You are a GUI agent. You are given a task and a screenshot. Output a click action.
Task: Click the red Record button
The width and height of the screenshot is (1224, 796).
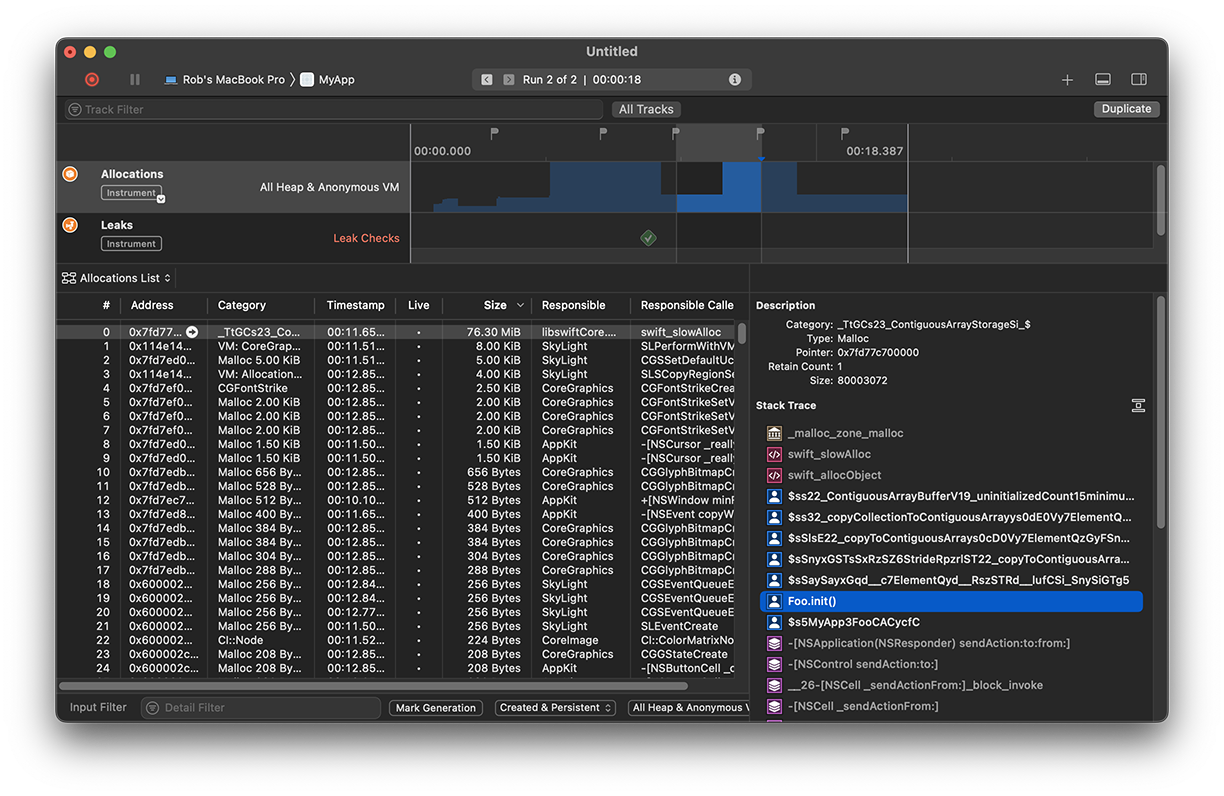[92, 79]
